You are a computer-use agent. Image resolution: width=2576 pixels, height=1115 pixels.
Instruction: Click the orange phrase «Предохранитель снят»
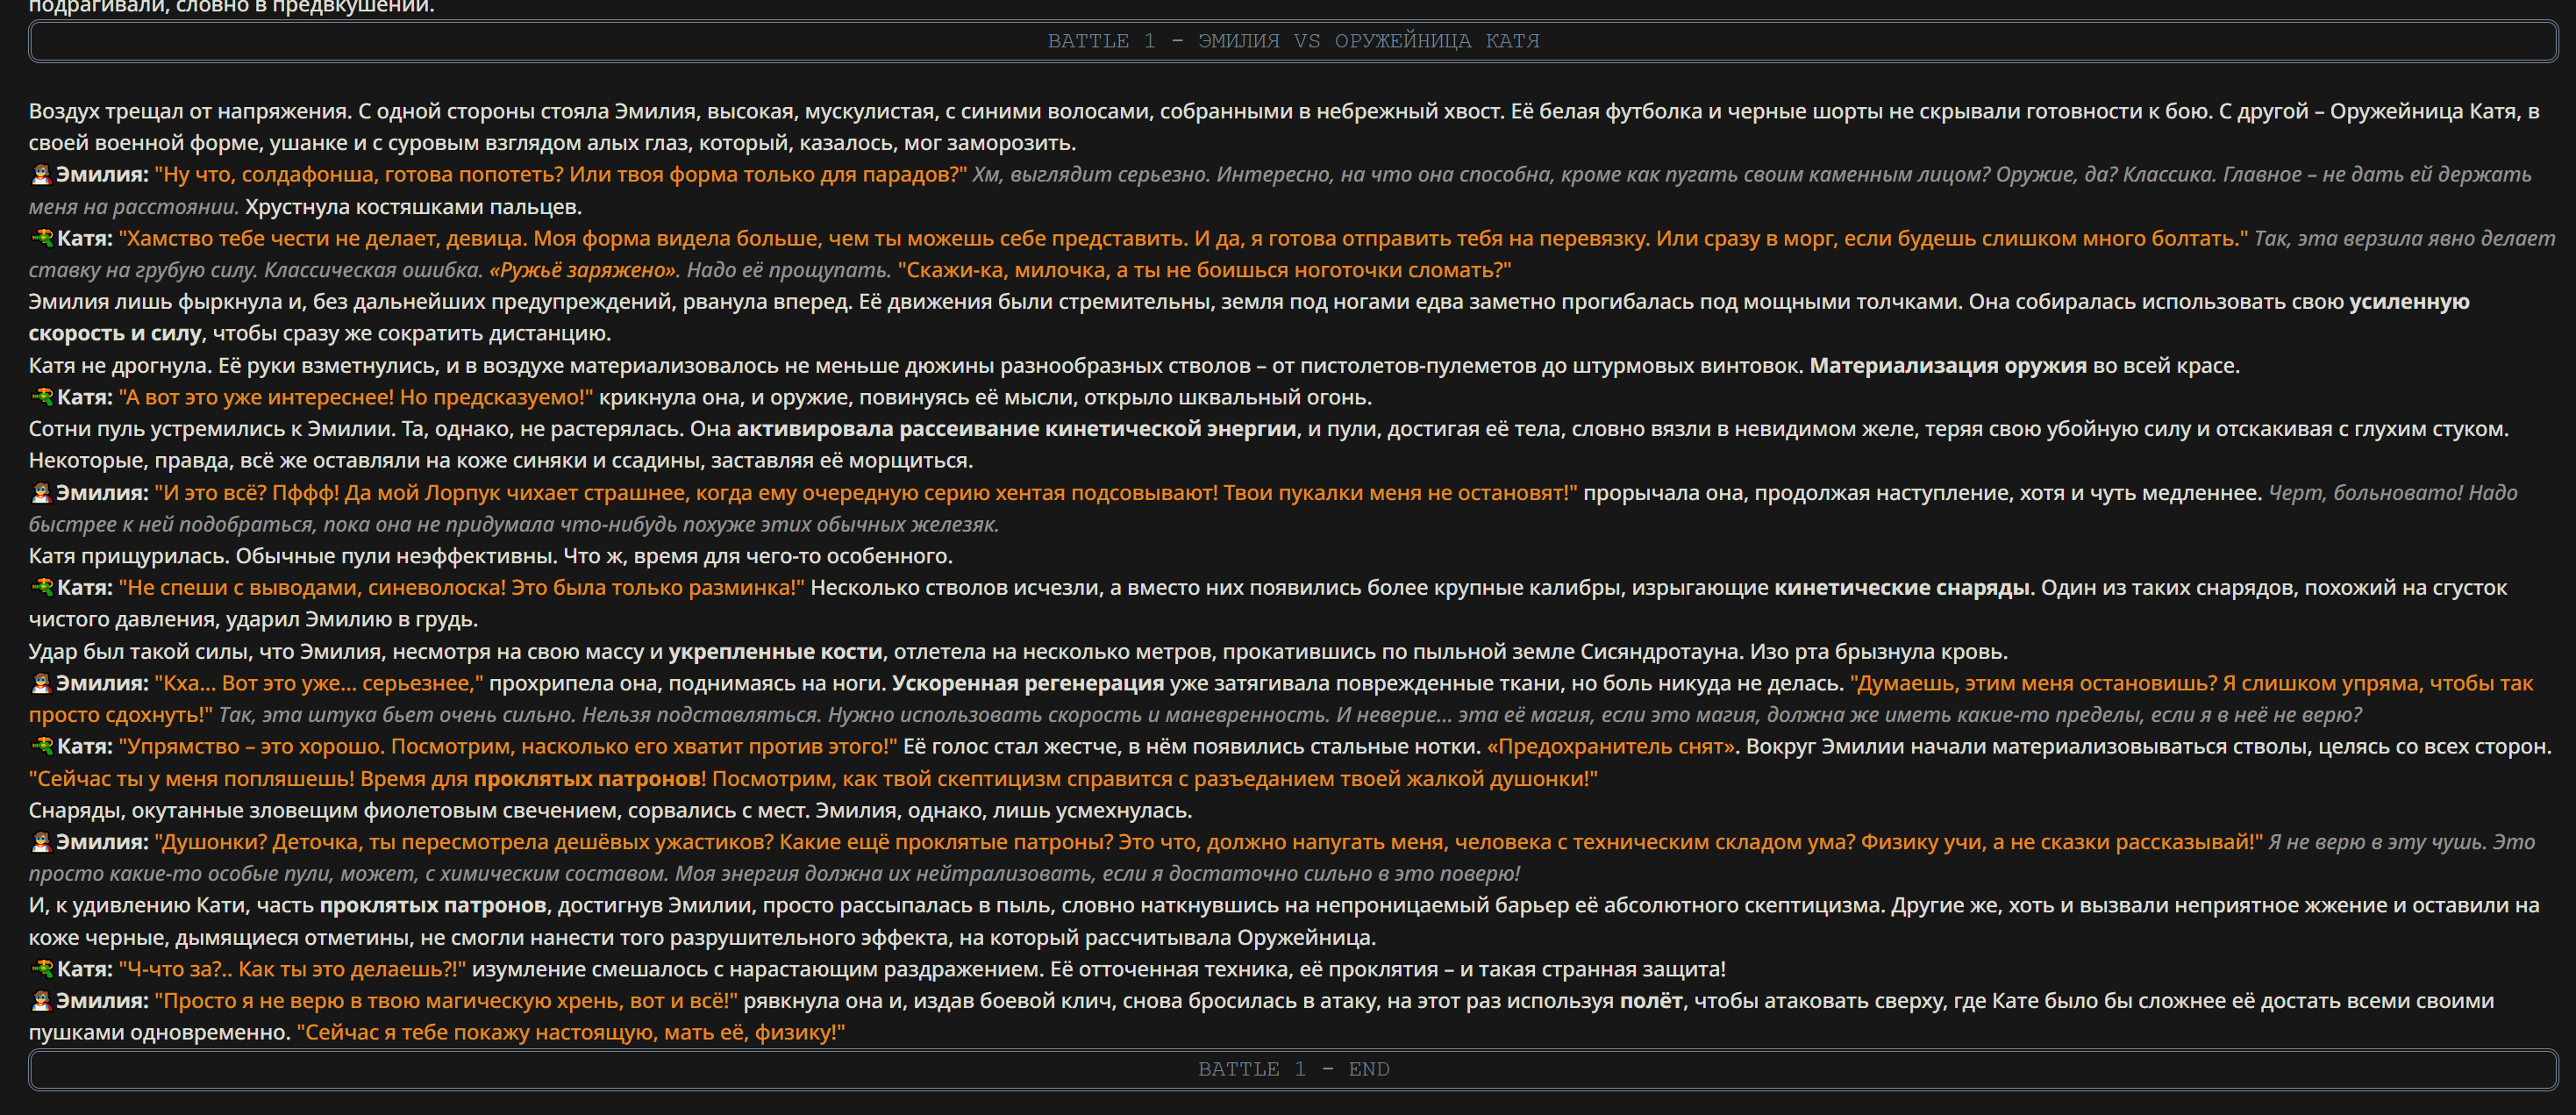coord(1612,746)
